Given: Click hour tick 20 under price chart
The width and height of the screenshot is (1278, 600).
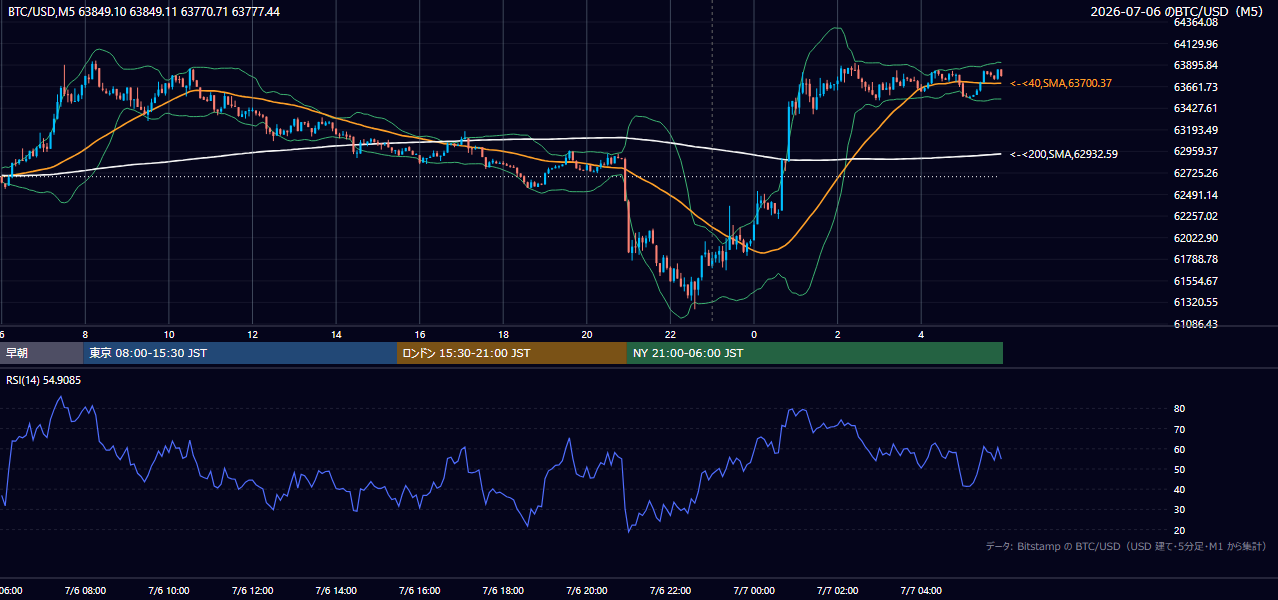Looking at the screenshot, I should (587, 334).
